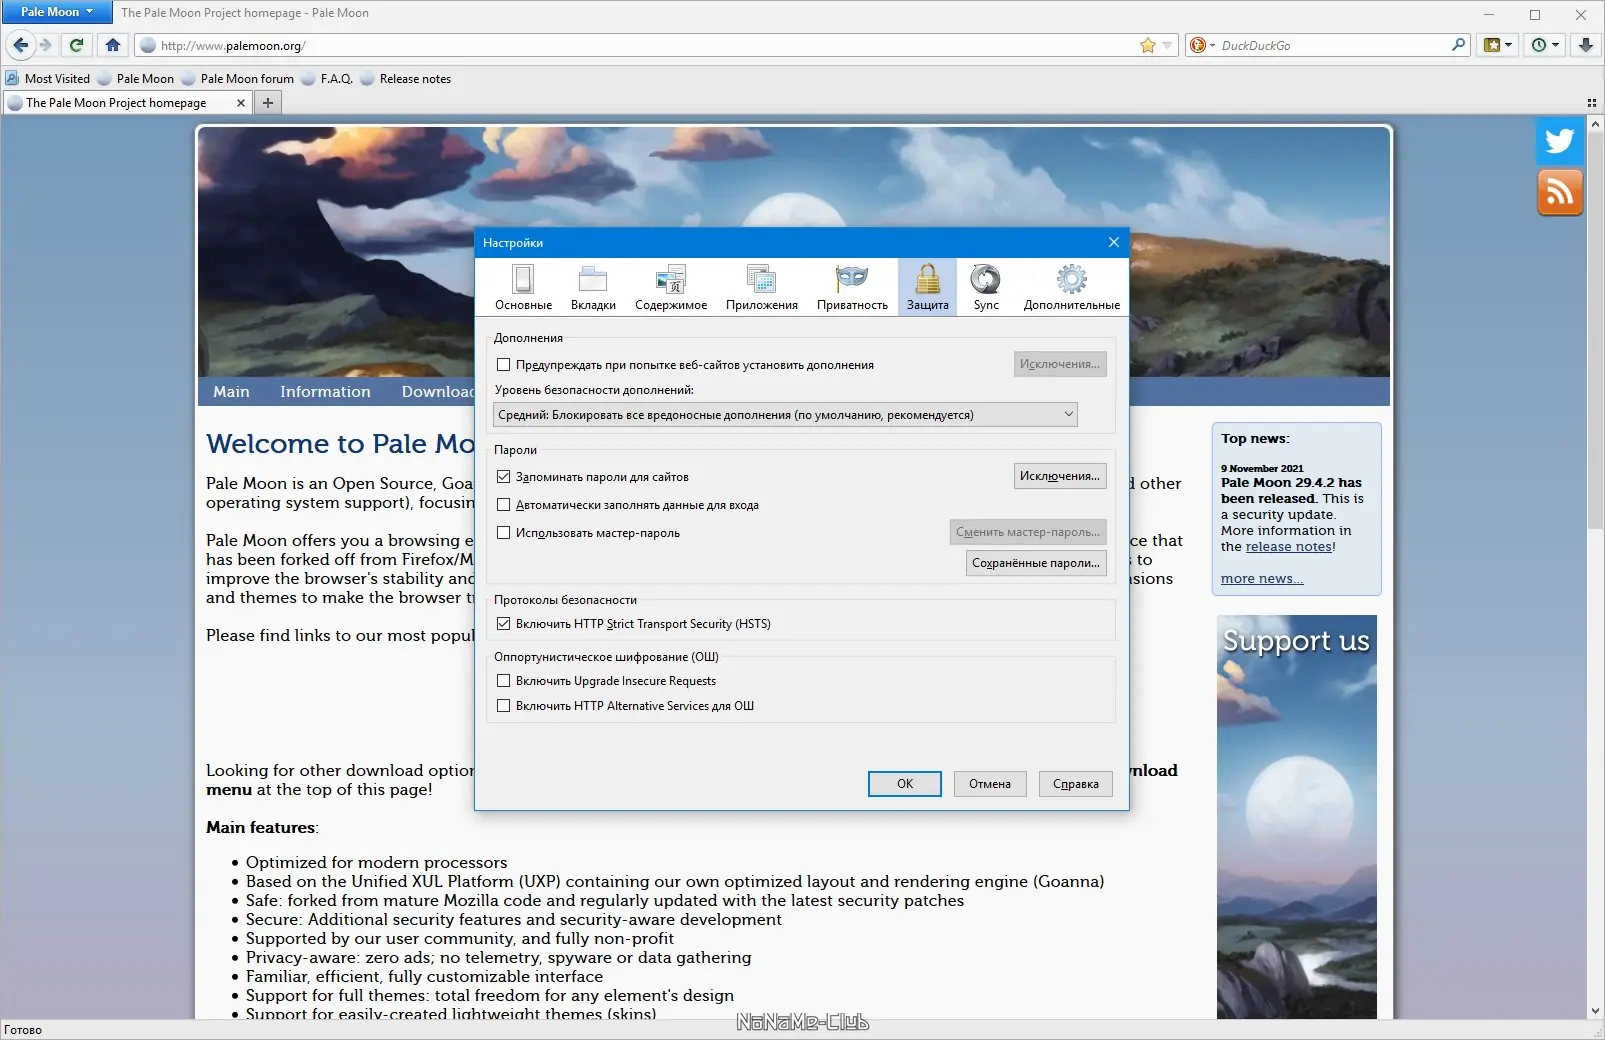The image size is (1605, 1040).
Task: Switch to the Вкладки settings tab
Action: (593, 287)
